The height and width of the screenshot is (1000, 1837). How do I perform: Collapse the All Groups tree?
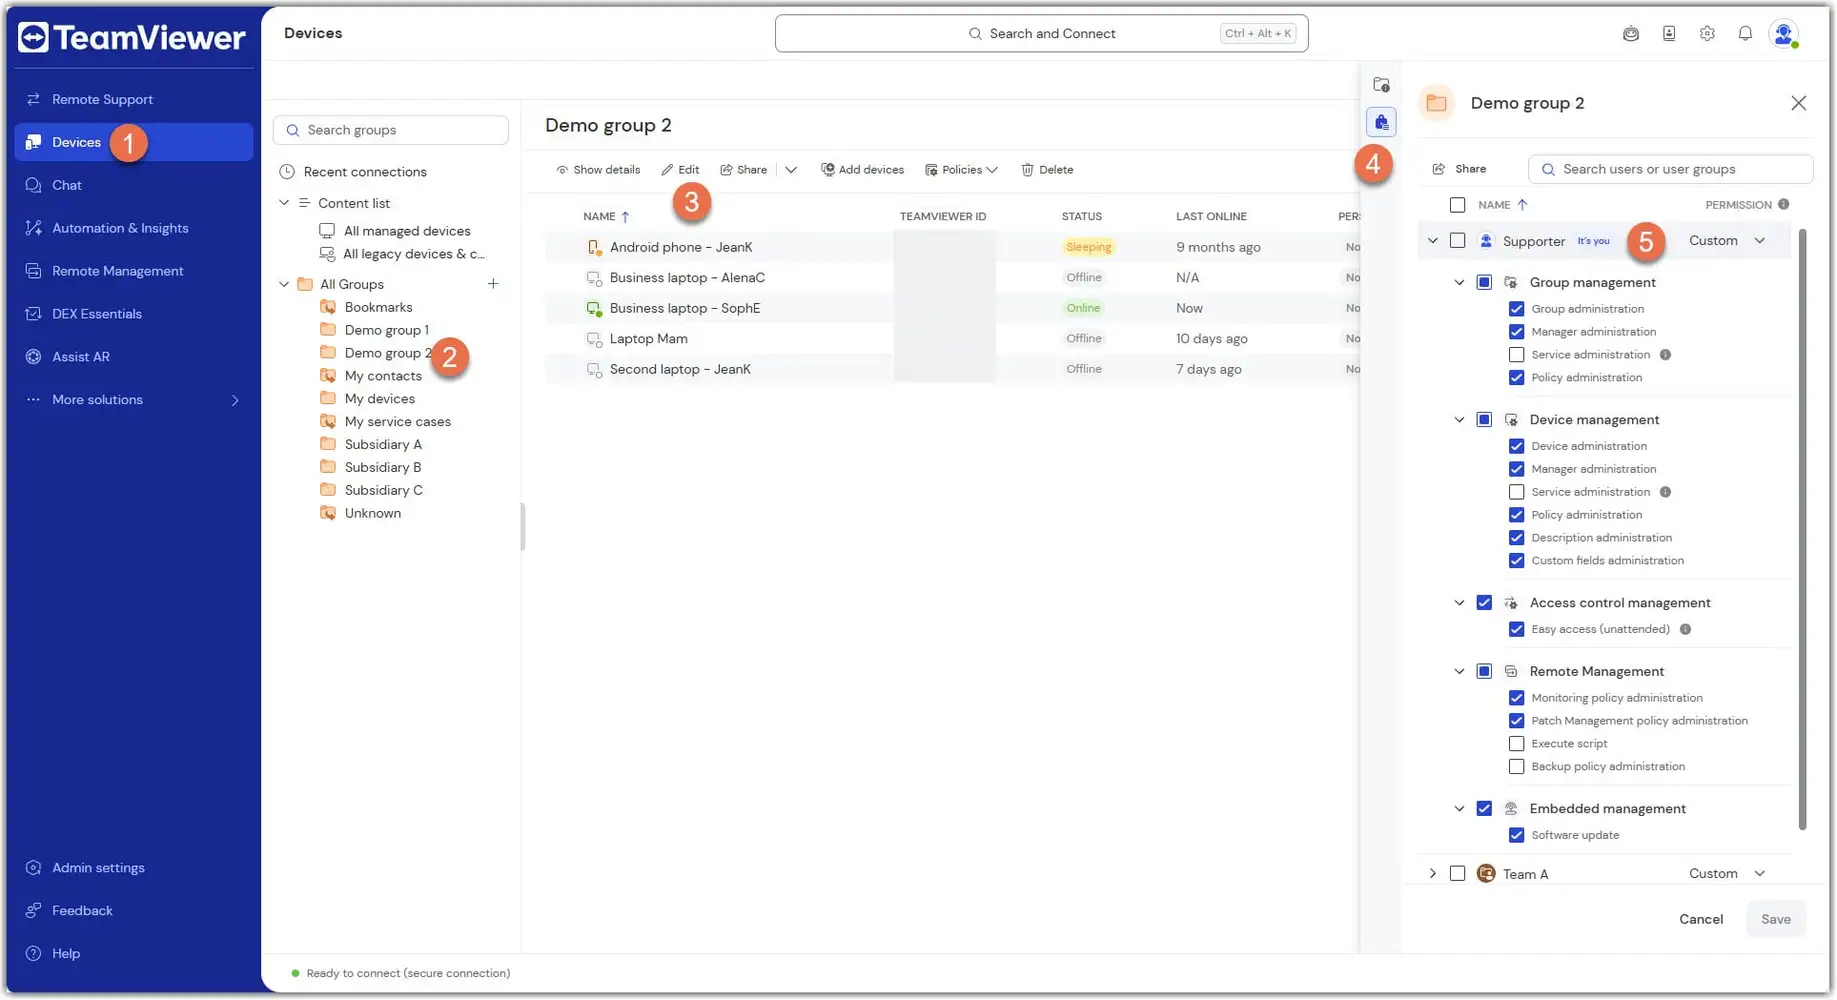(284, 284)
